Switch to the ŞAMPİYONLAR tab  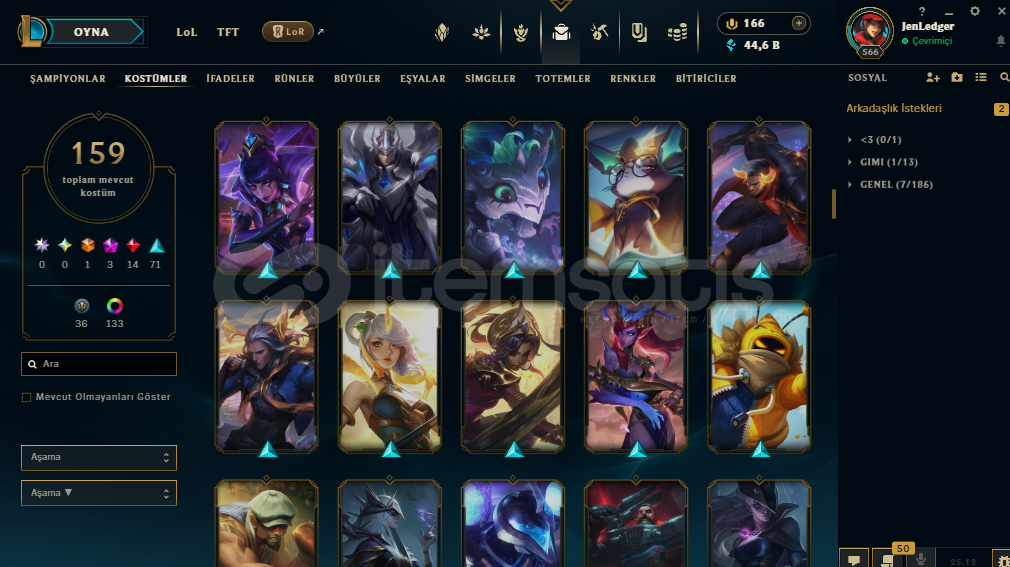(68, 79)
